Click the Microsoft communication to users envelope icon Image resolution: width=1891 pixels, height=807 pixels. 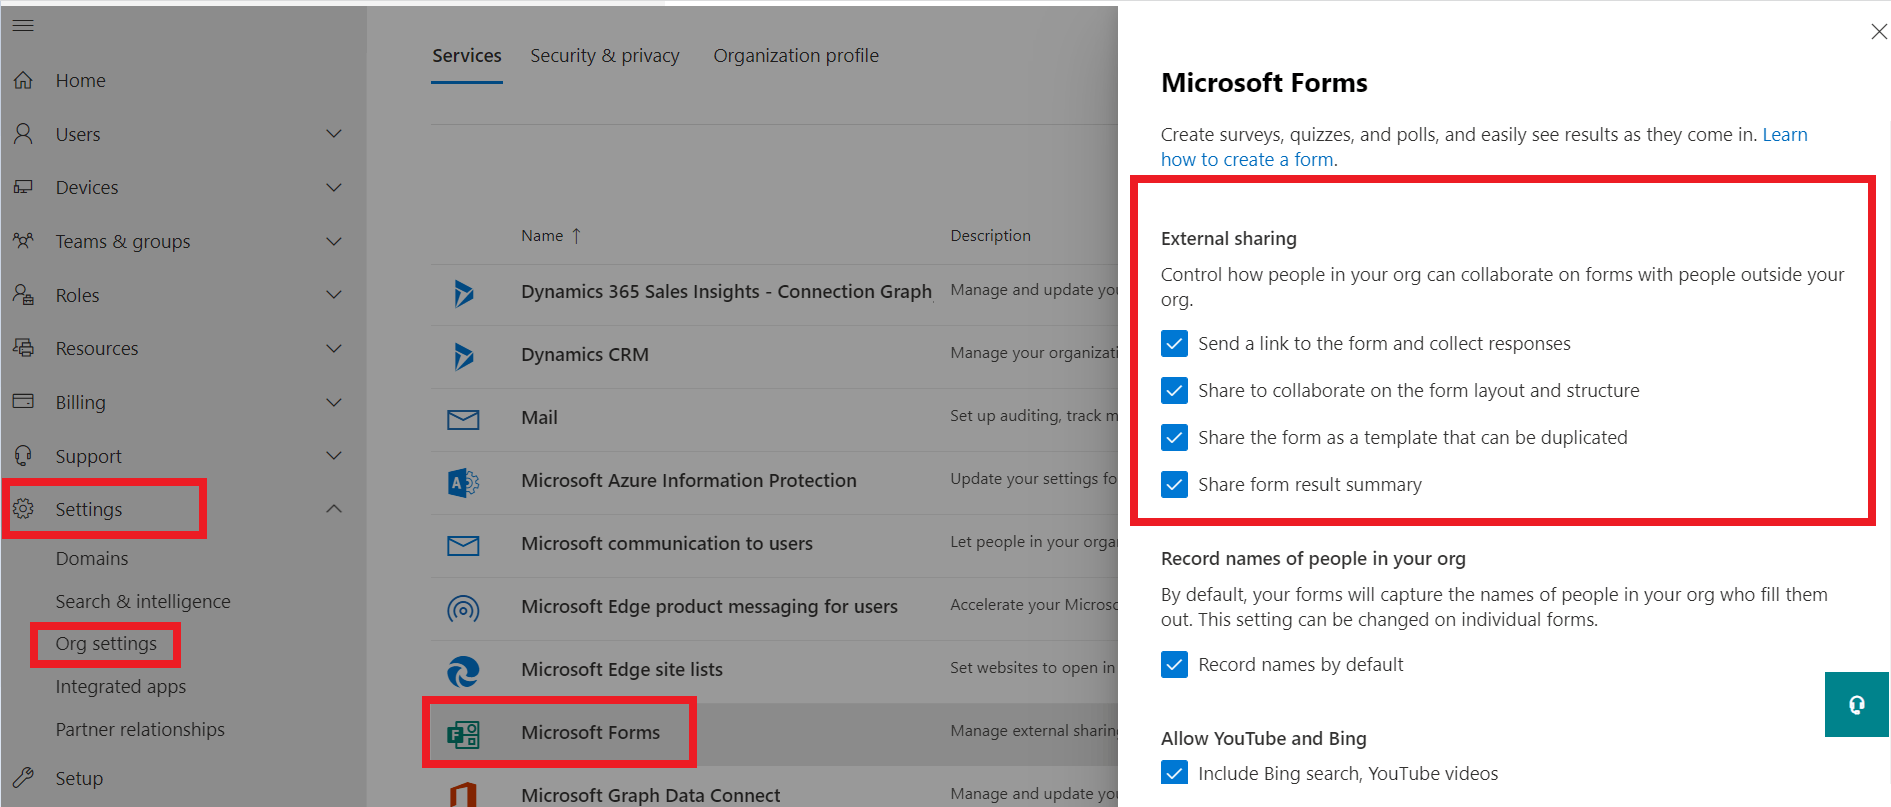click(463, 544)
